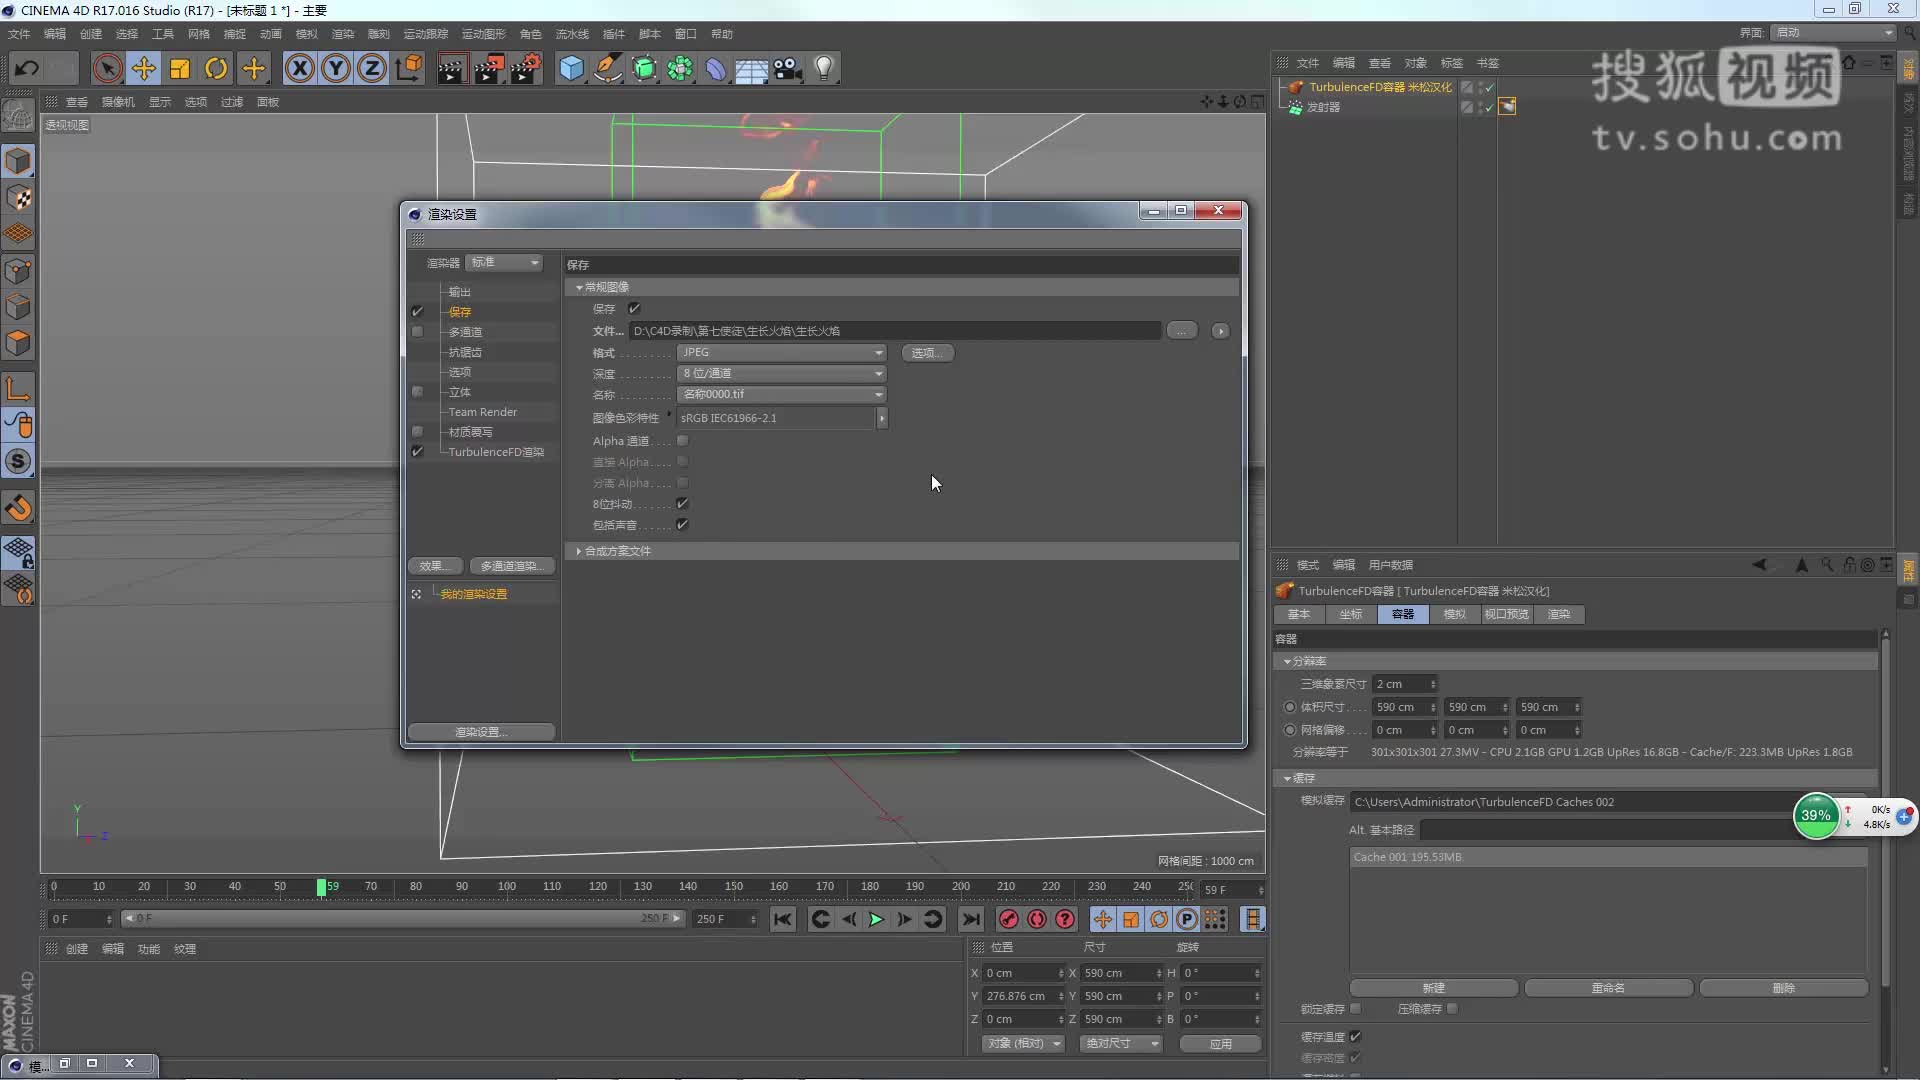Click the Effect button in render settings

[x=434, y=566]
